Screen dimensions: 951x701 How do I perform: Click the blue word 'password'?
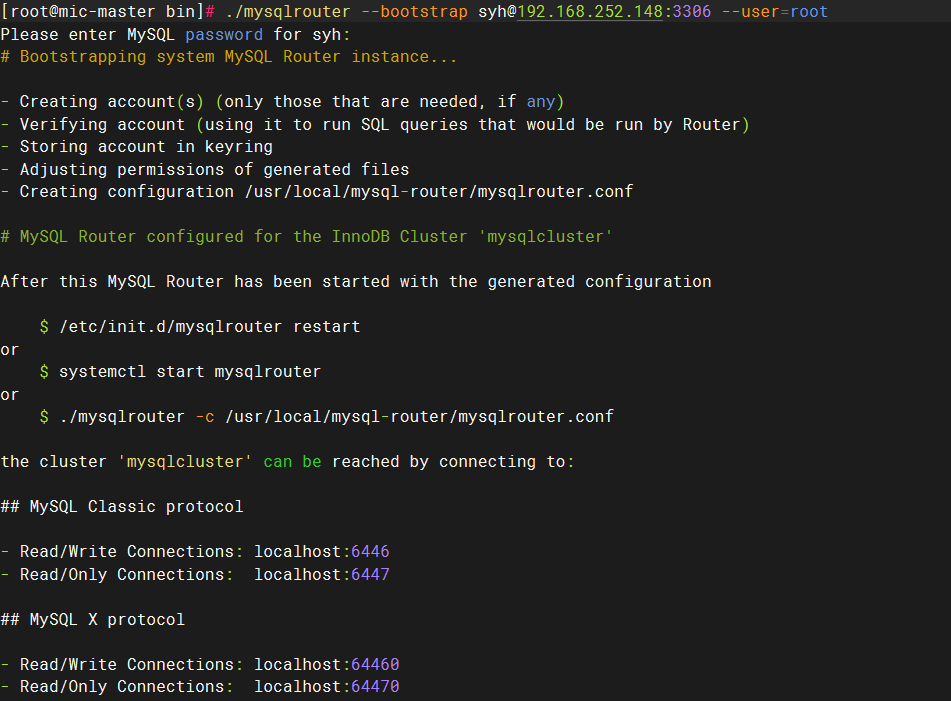click(x=224, y=35)
